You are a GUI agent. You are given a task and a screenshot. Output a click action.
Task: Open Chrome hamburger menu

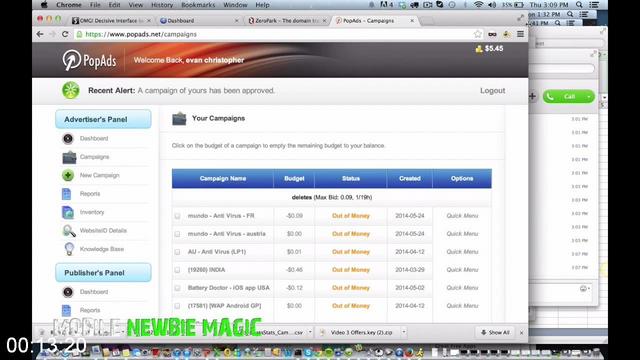pyautogui.click(x=520, y=34)
